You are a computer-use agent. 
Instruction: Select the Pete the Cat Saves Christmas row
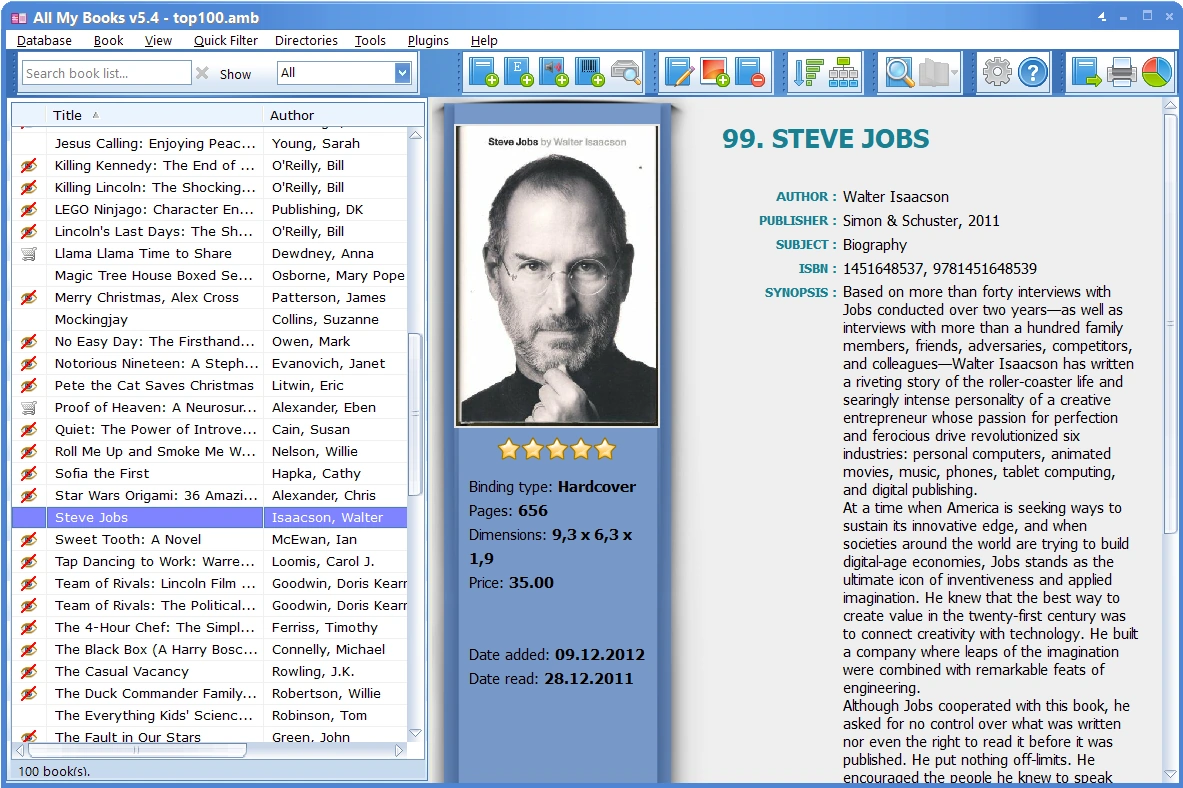[x=210, y=386]
